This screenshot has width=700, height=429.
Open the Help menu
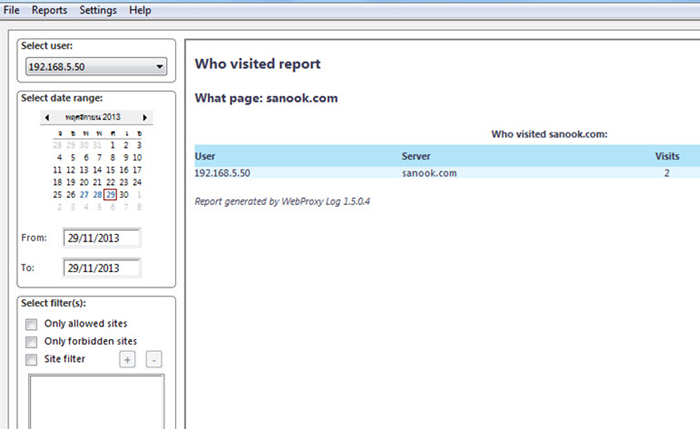click(140, 10)
